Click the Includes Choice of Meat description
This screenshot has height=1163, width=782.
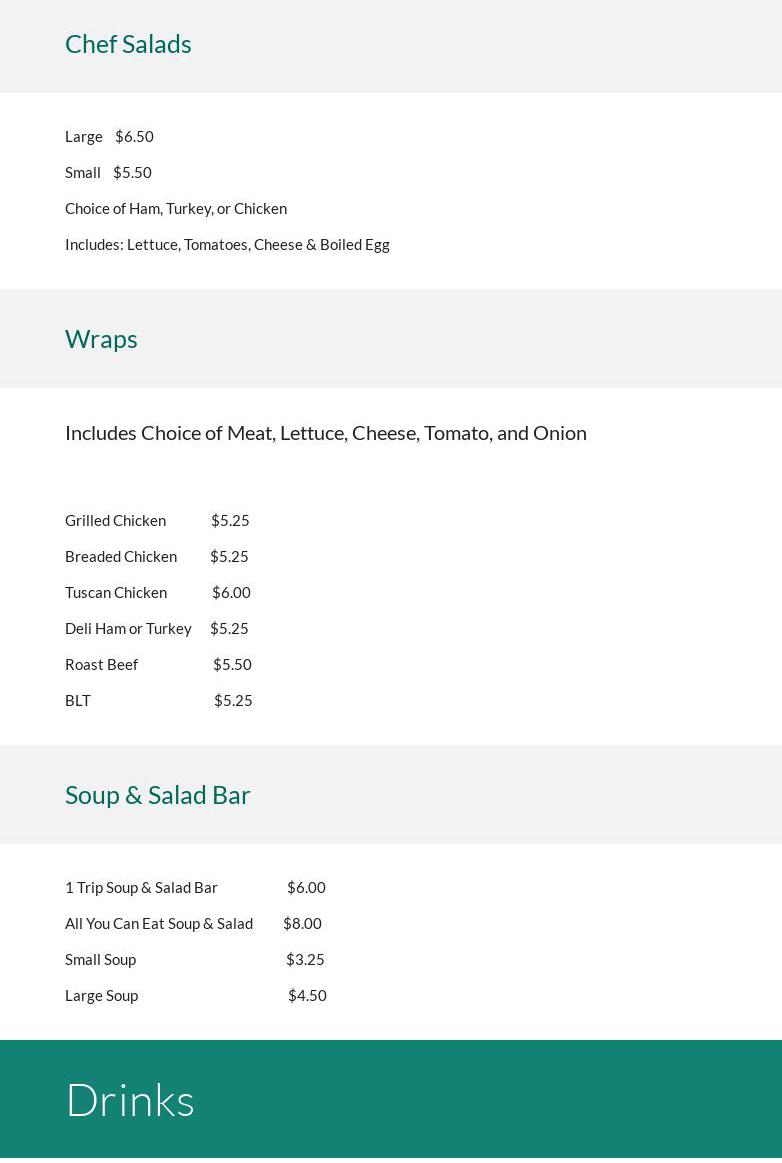[x=325, y=432]
